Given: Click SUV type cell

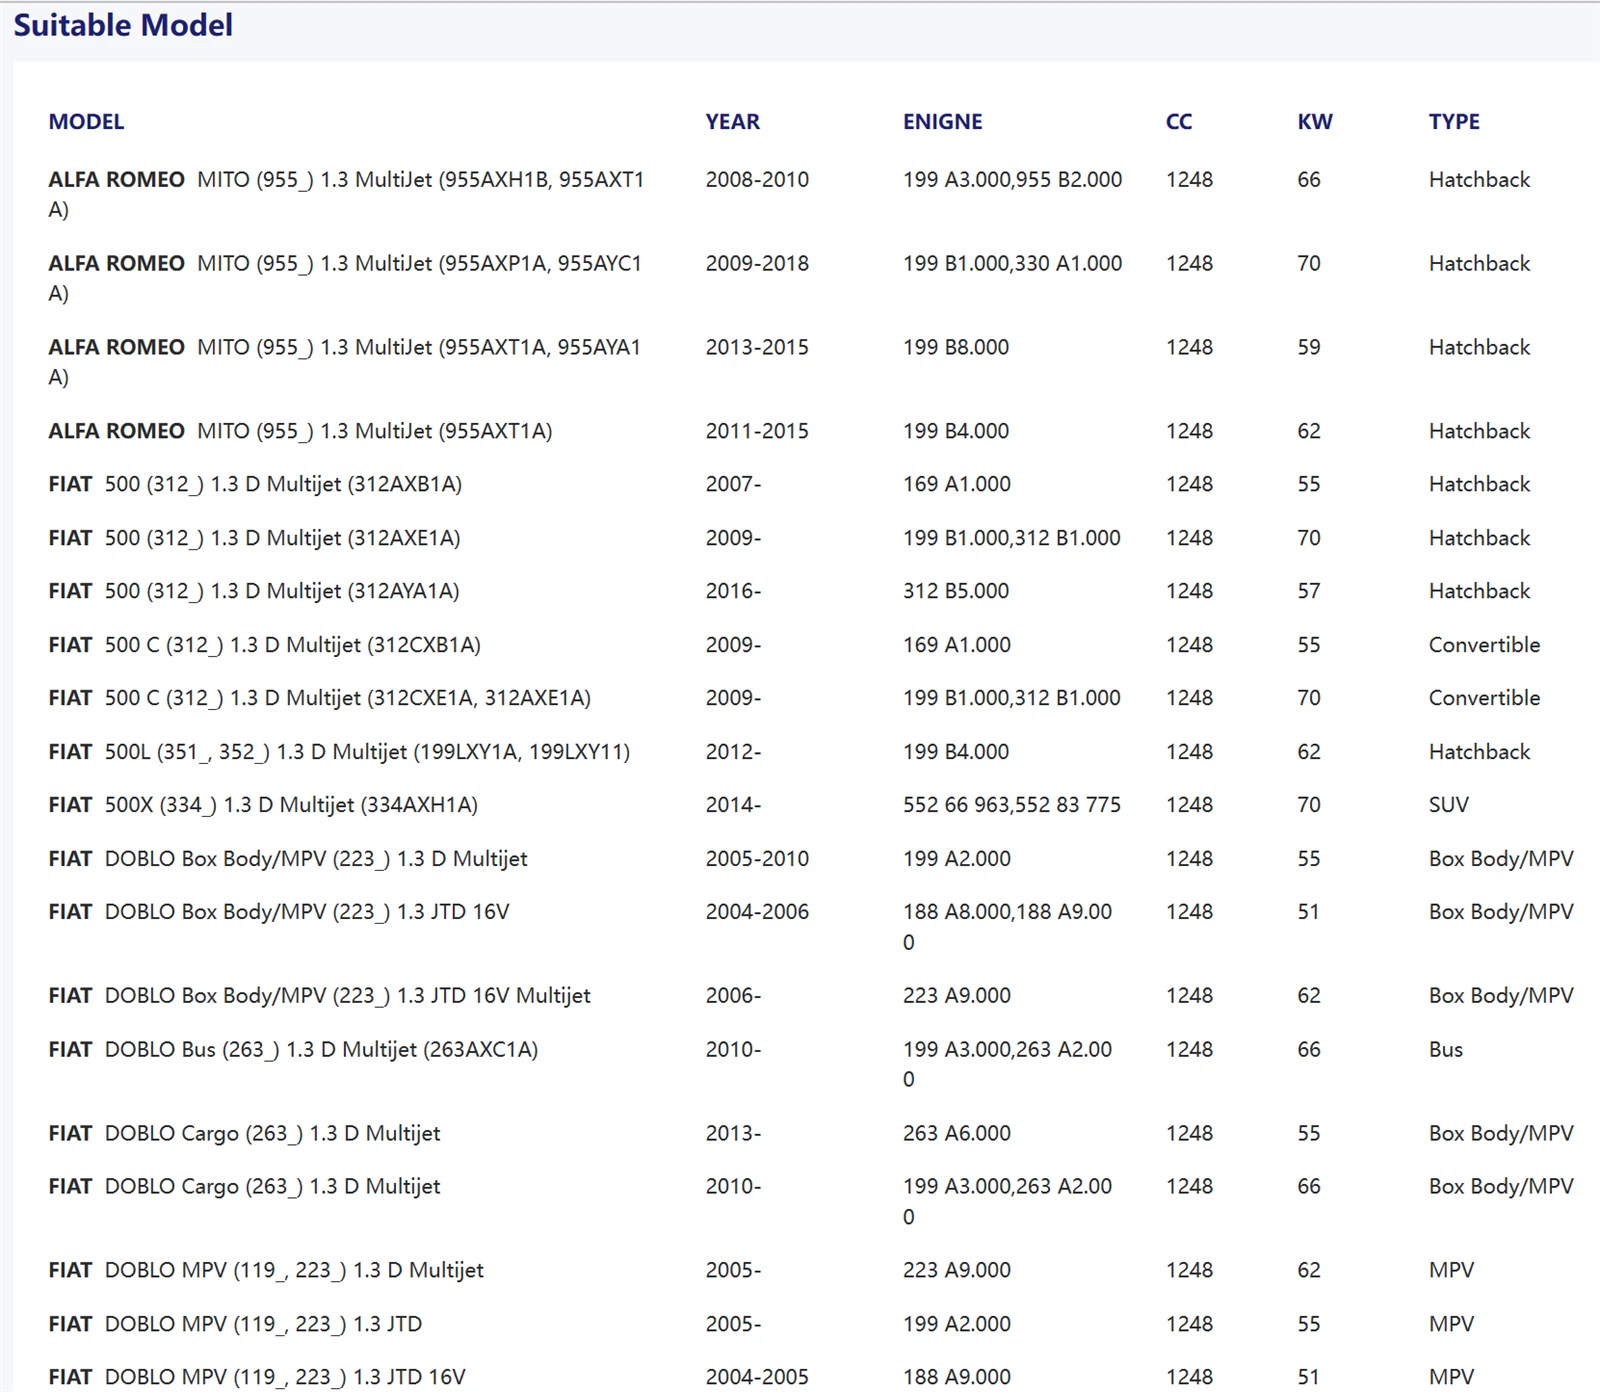Looking at the screenshot, I should tap(1448, 806).
